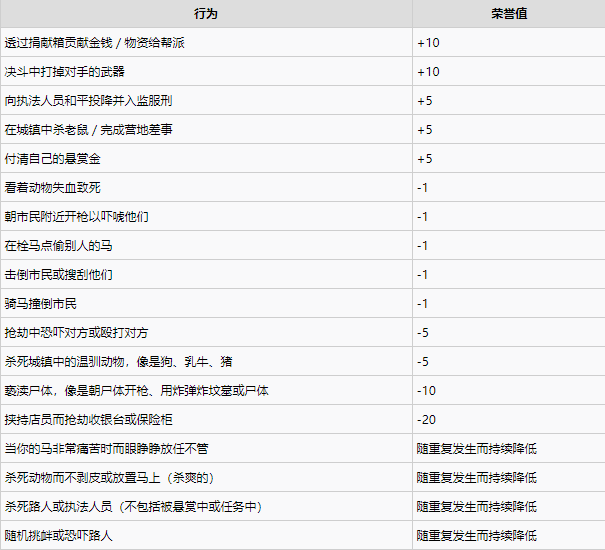Click the -1 value for '看着动物失血致死'
Screen dimensions: 605x550
coord(422,188)
